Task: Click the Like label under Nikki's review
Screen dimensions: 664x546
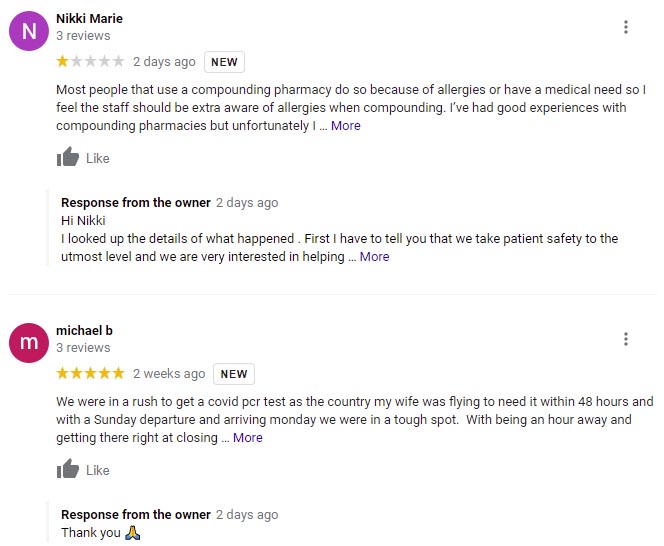Action: coord(98,158)
